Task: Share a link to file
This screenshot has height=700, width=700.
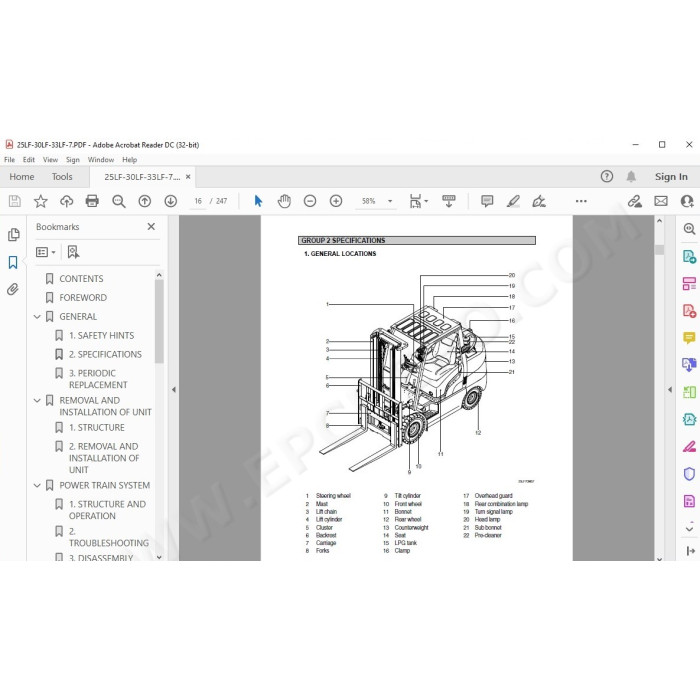Action: pyautogui.click(x=634, y=201)
